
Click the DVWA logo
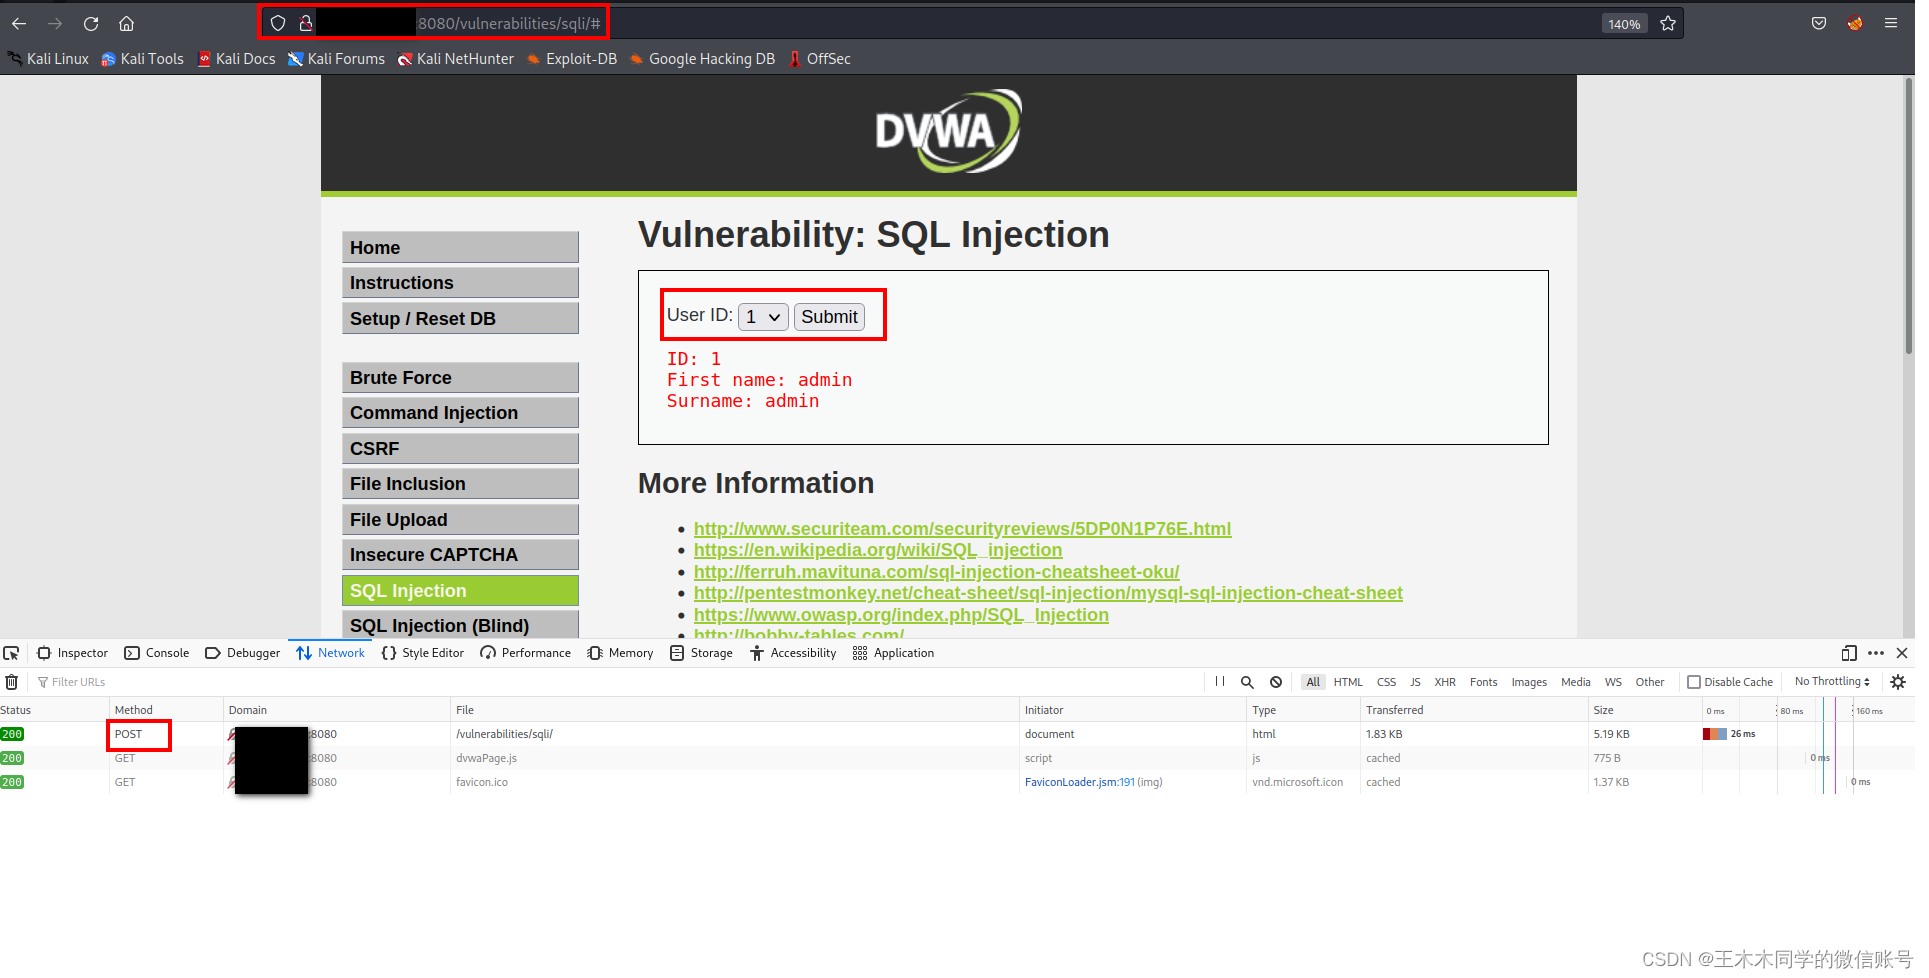click(948, 131)
